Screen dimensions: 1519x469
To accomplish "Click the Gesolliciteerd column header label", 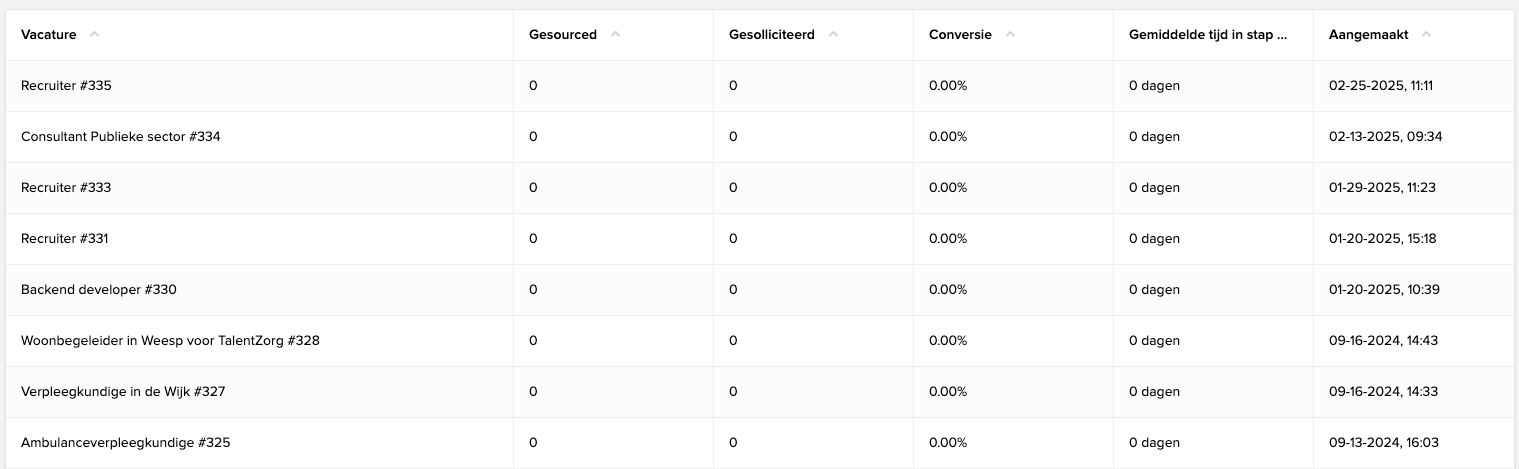I will click(x=772, y=35).
